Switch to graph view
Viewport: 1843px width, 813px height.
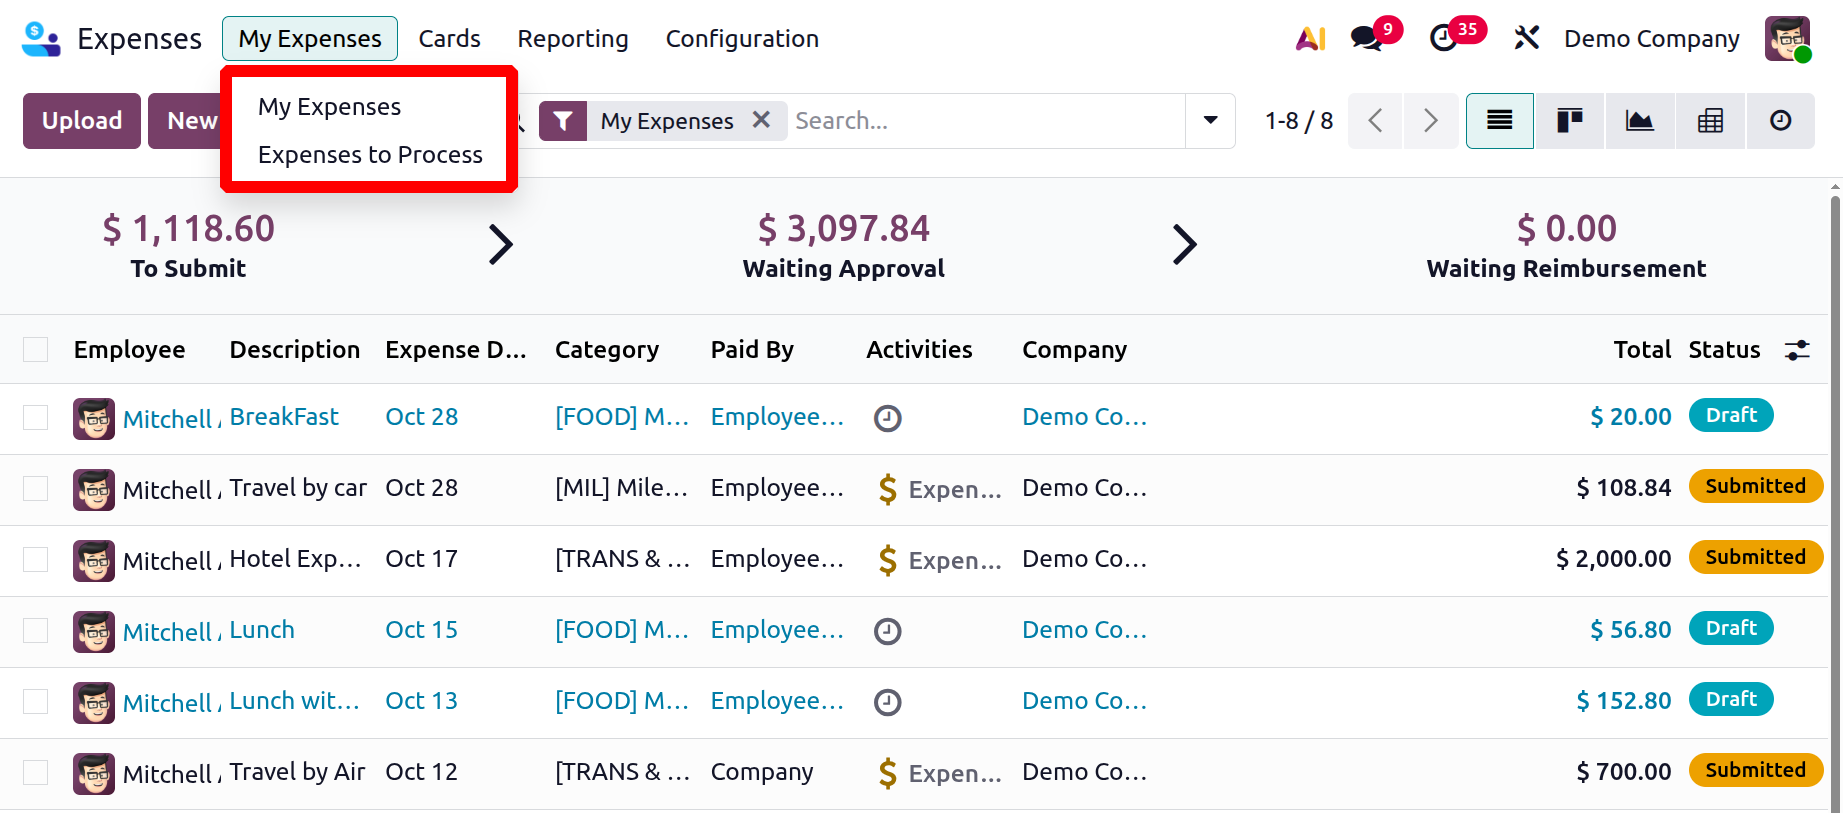pos(1639,121)
